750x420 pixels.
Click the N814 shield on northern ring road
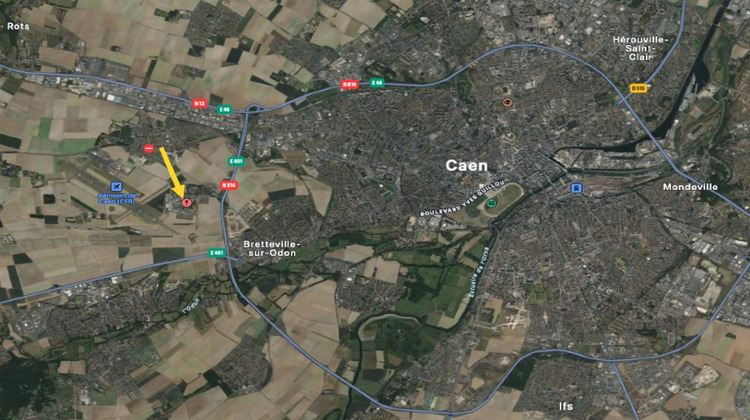tap(350, 85)
